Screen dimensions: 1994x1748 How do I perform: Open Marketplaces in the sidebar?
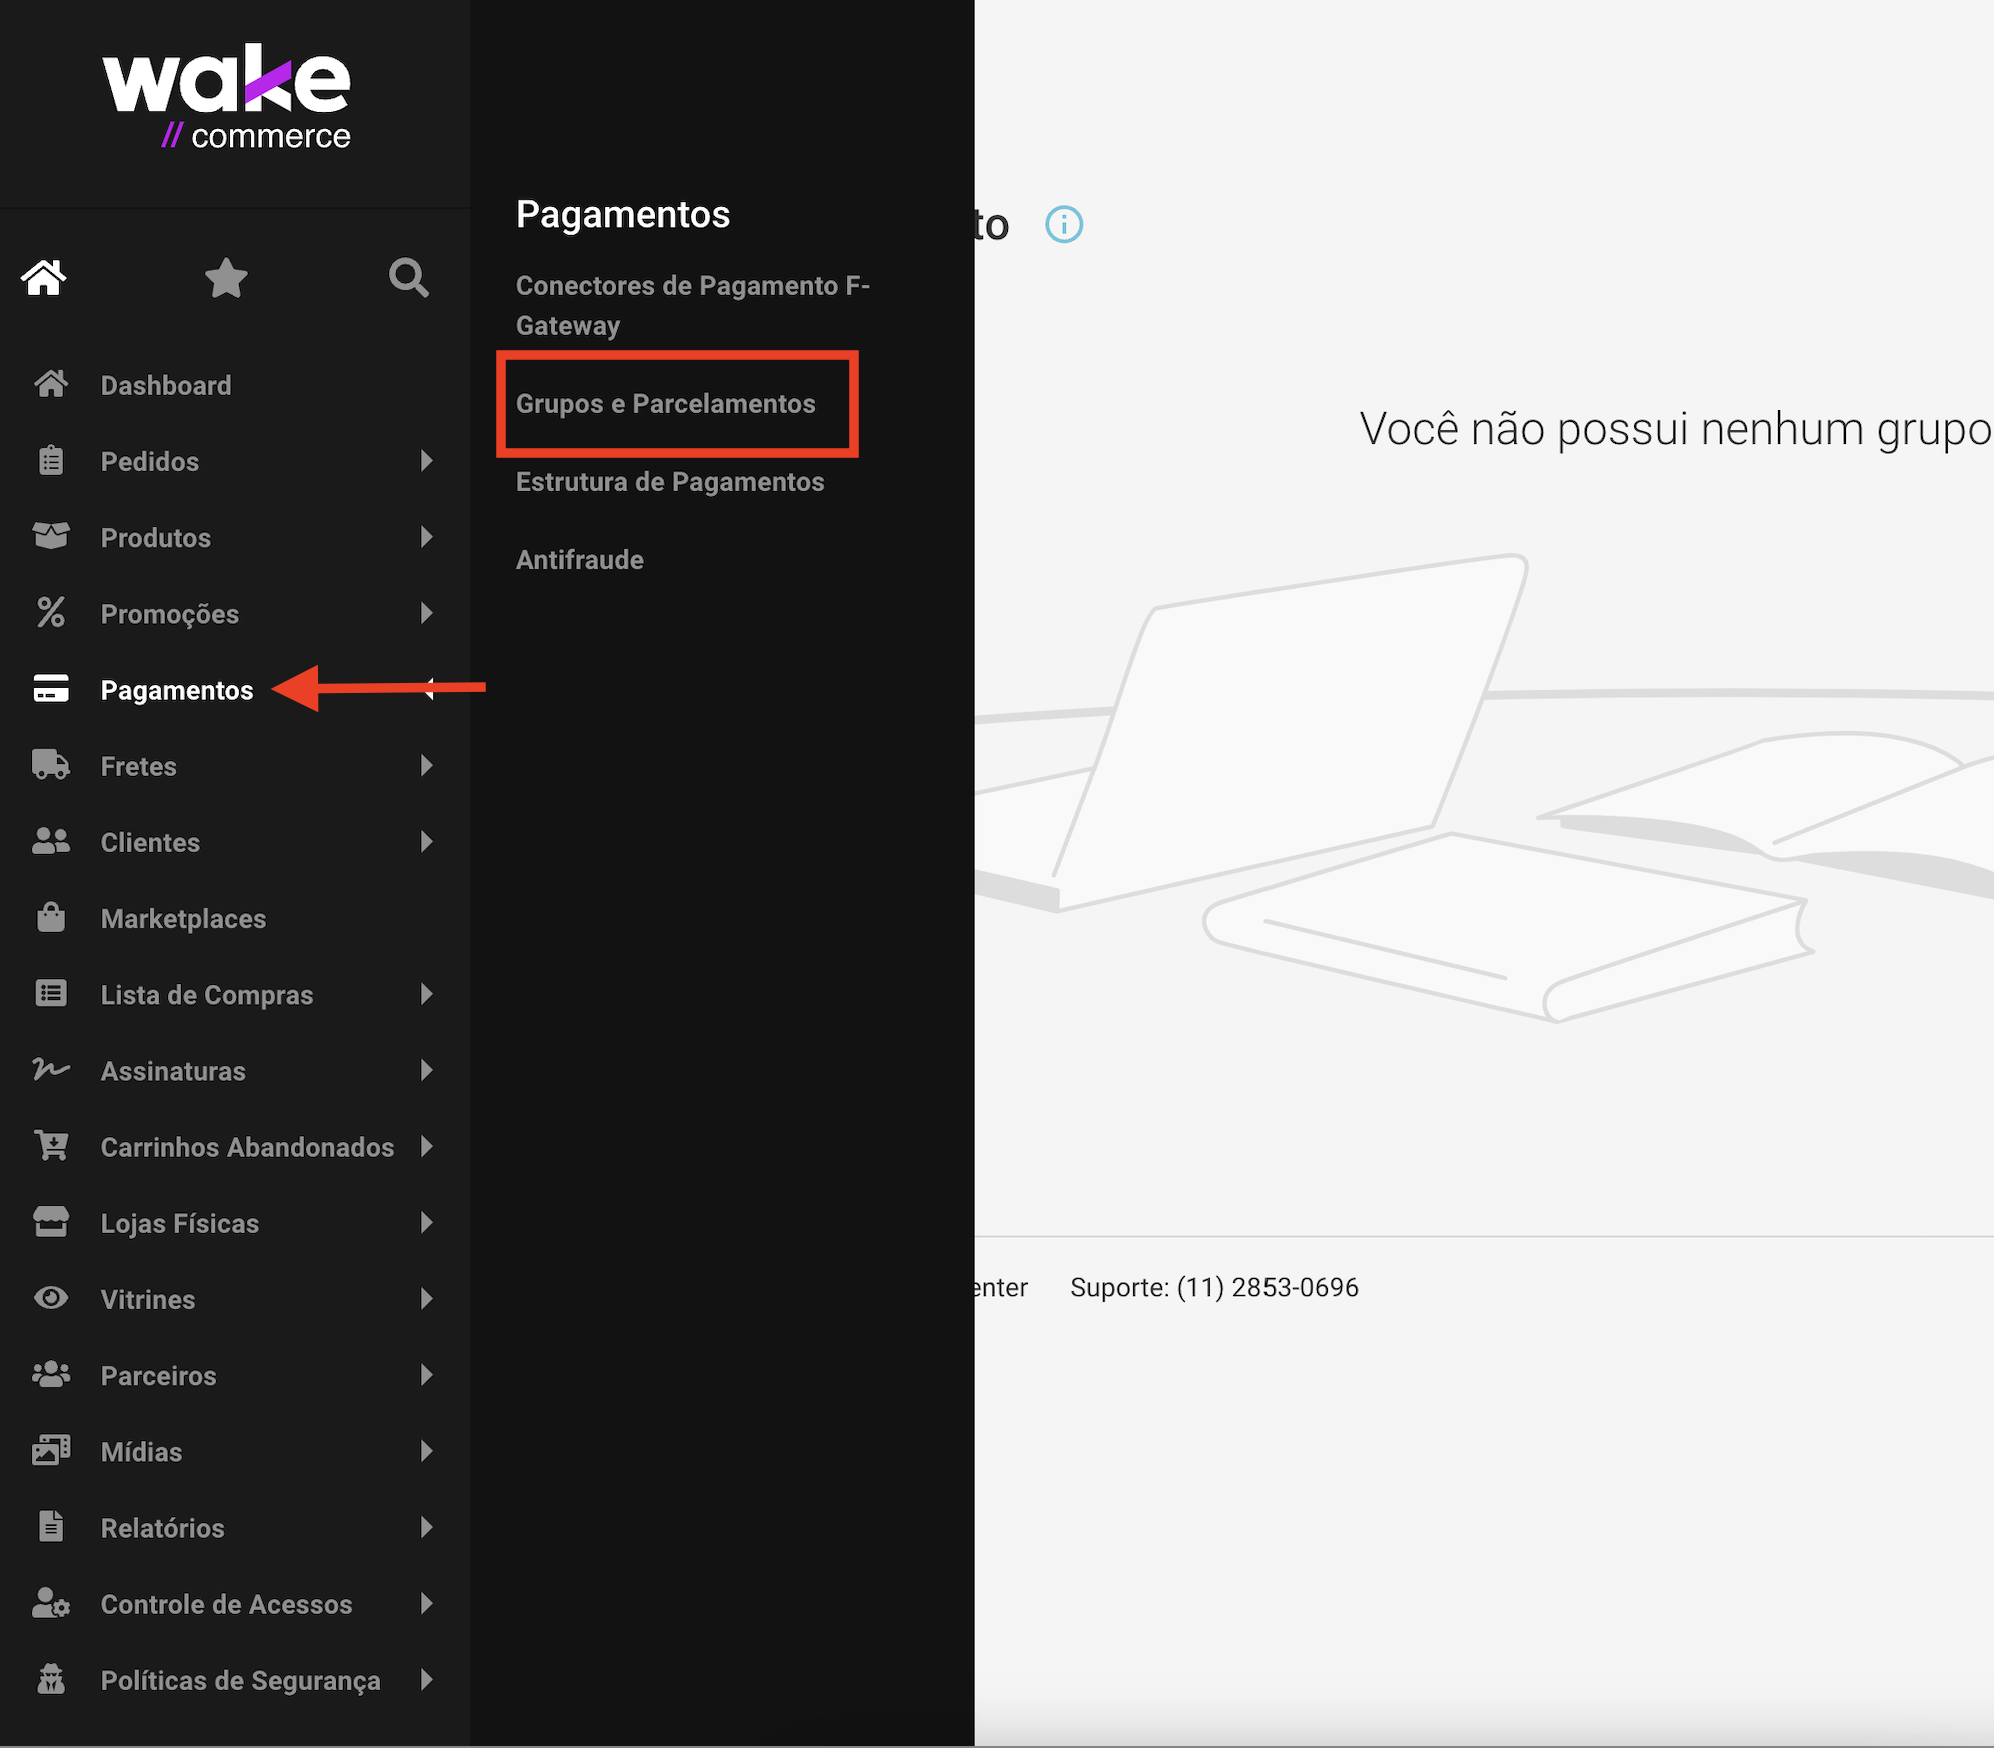coord(183,918)
